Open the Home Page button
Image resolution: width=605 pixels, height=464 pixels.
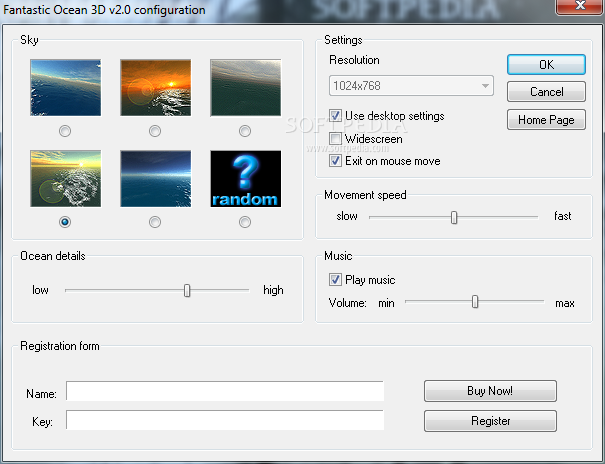coord(546,120)
